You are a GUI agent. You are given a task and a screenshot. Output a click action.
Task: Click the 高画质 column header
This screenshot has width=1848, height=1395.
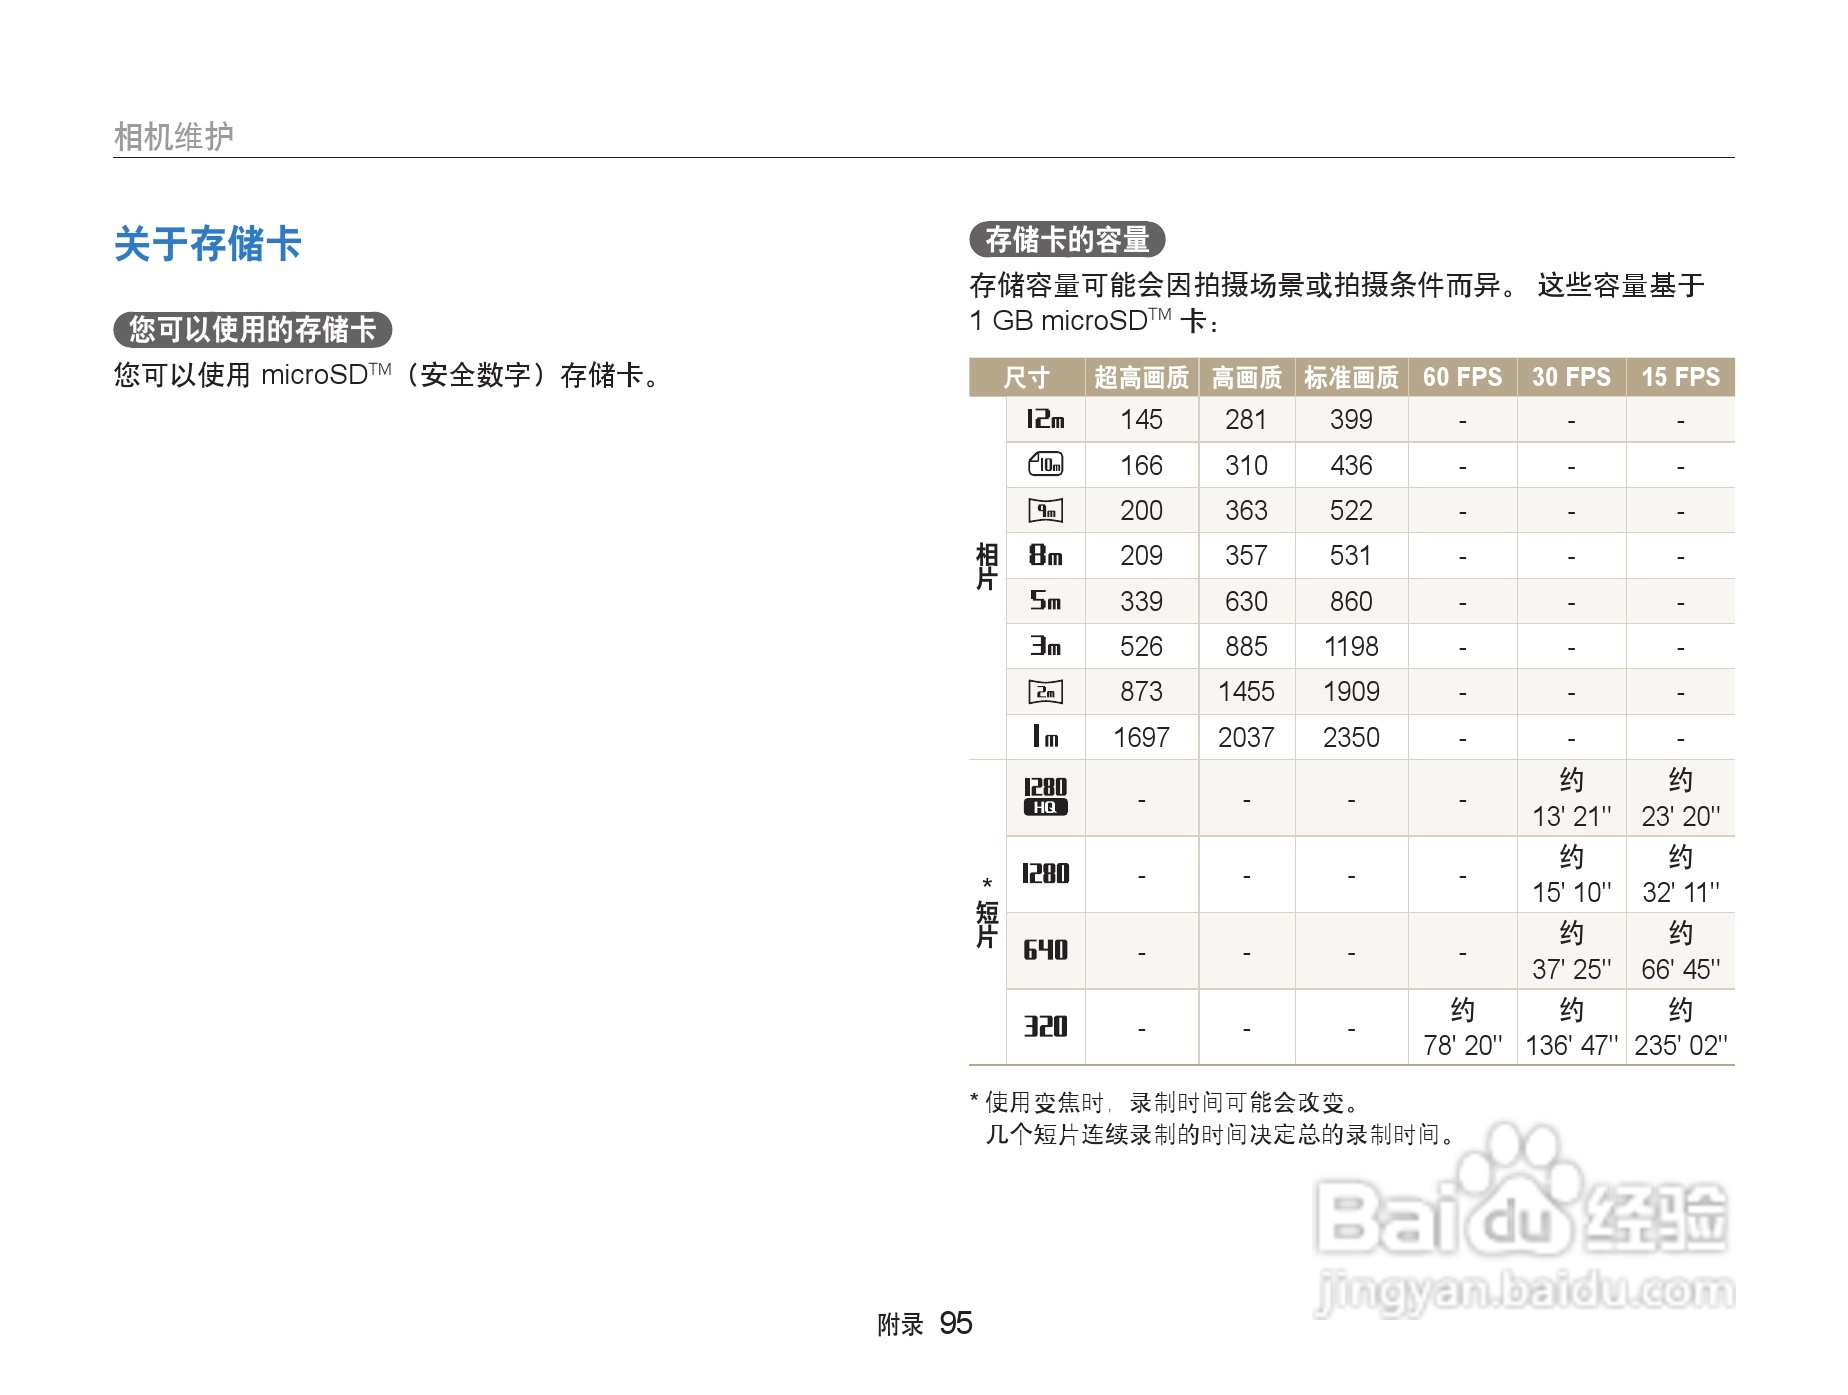pyautogui.click(x=1246, y=377)
